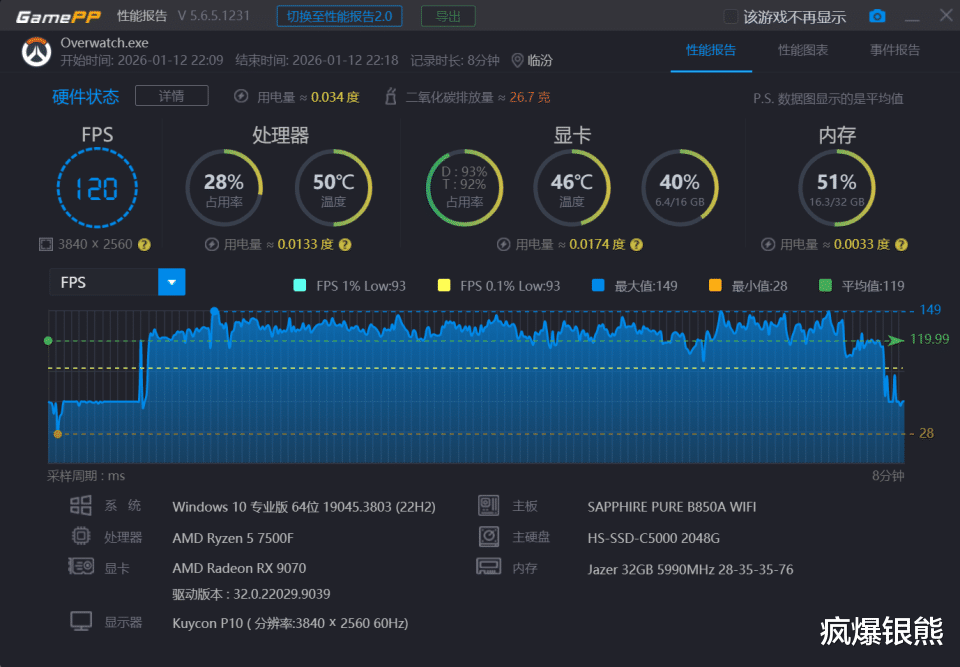960x667 pixels.
Task: Click the processor 50℃ temperature gauge
Action: (x=334, y=187)
